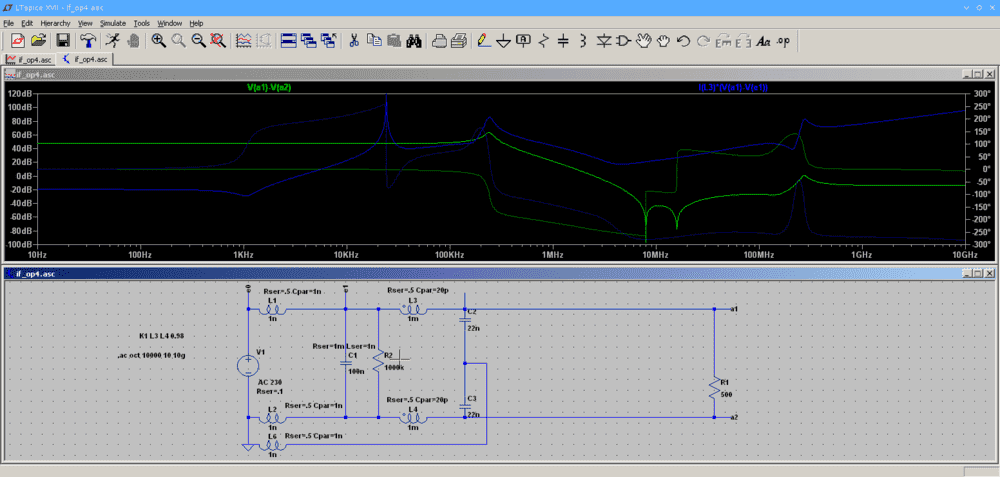
Task: Click the SPICE directive .op icon
Action: click(783, 41)
